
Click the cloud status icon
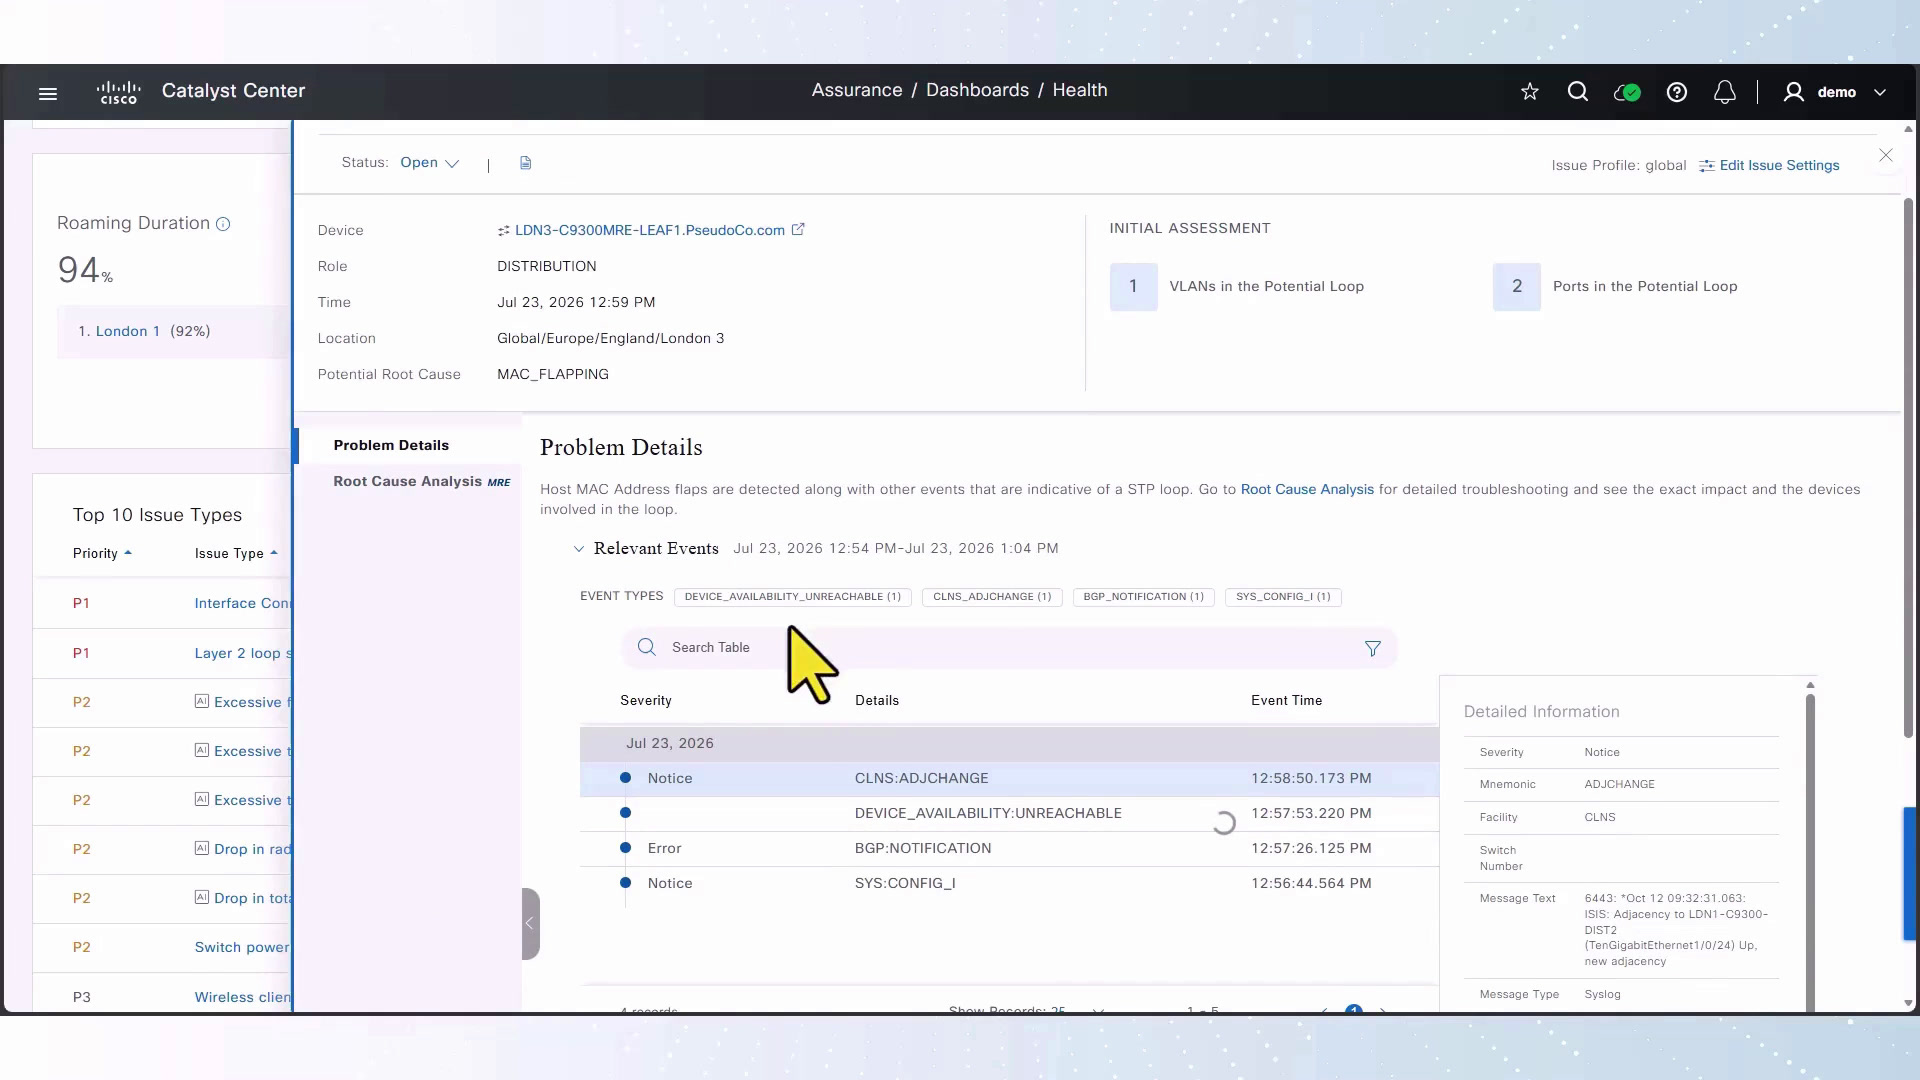(x=1627, y=92)
